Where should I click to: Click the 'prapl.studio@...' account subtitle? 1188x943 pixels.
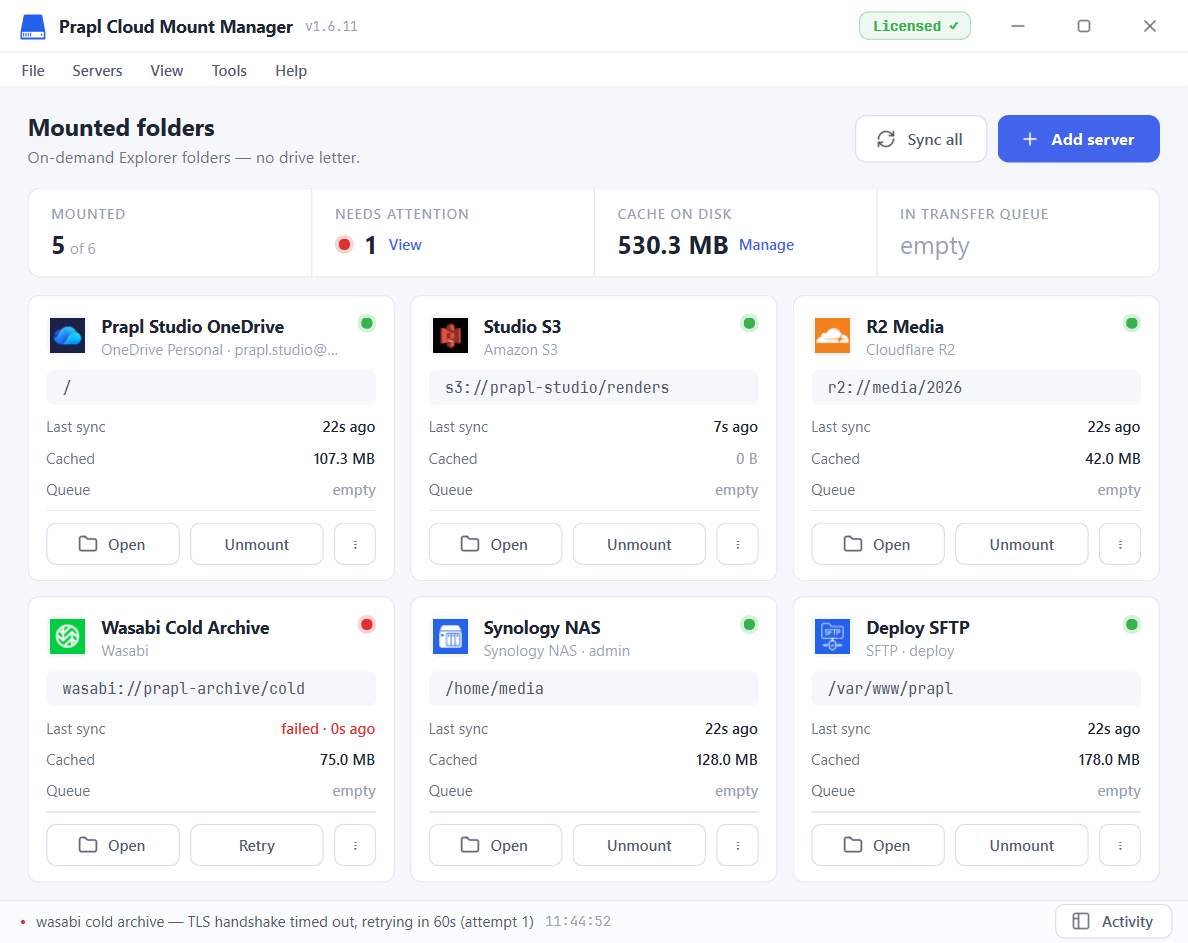click(x=286, y=350)
